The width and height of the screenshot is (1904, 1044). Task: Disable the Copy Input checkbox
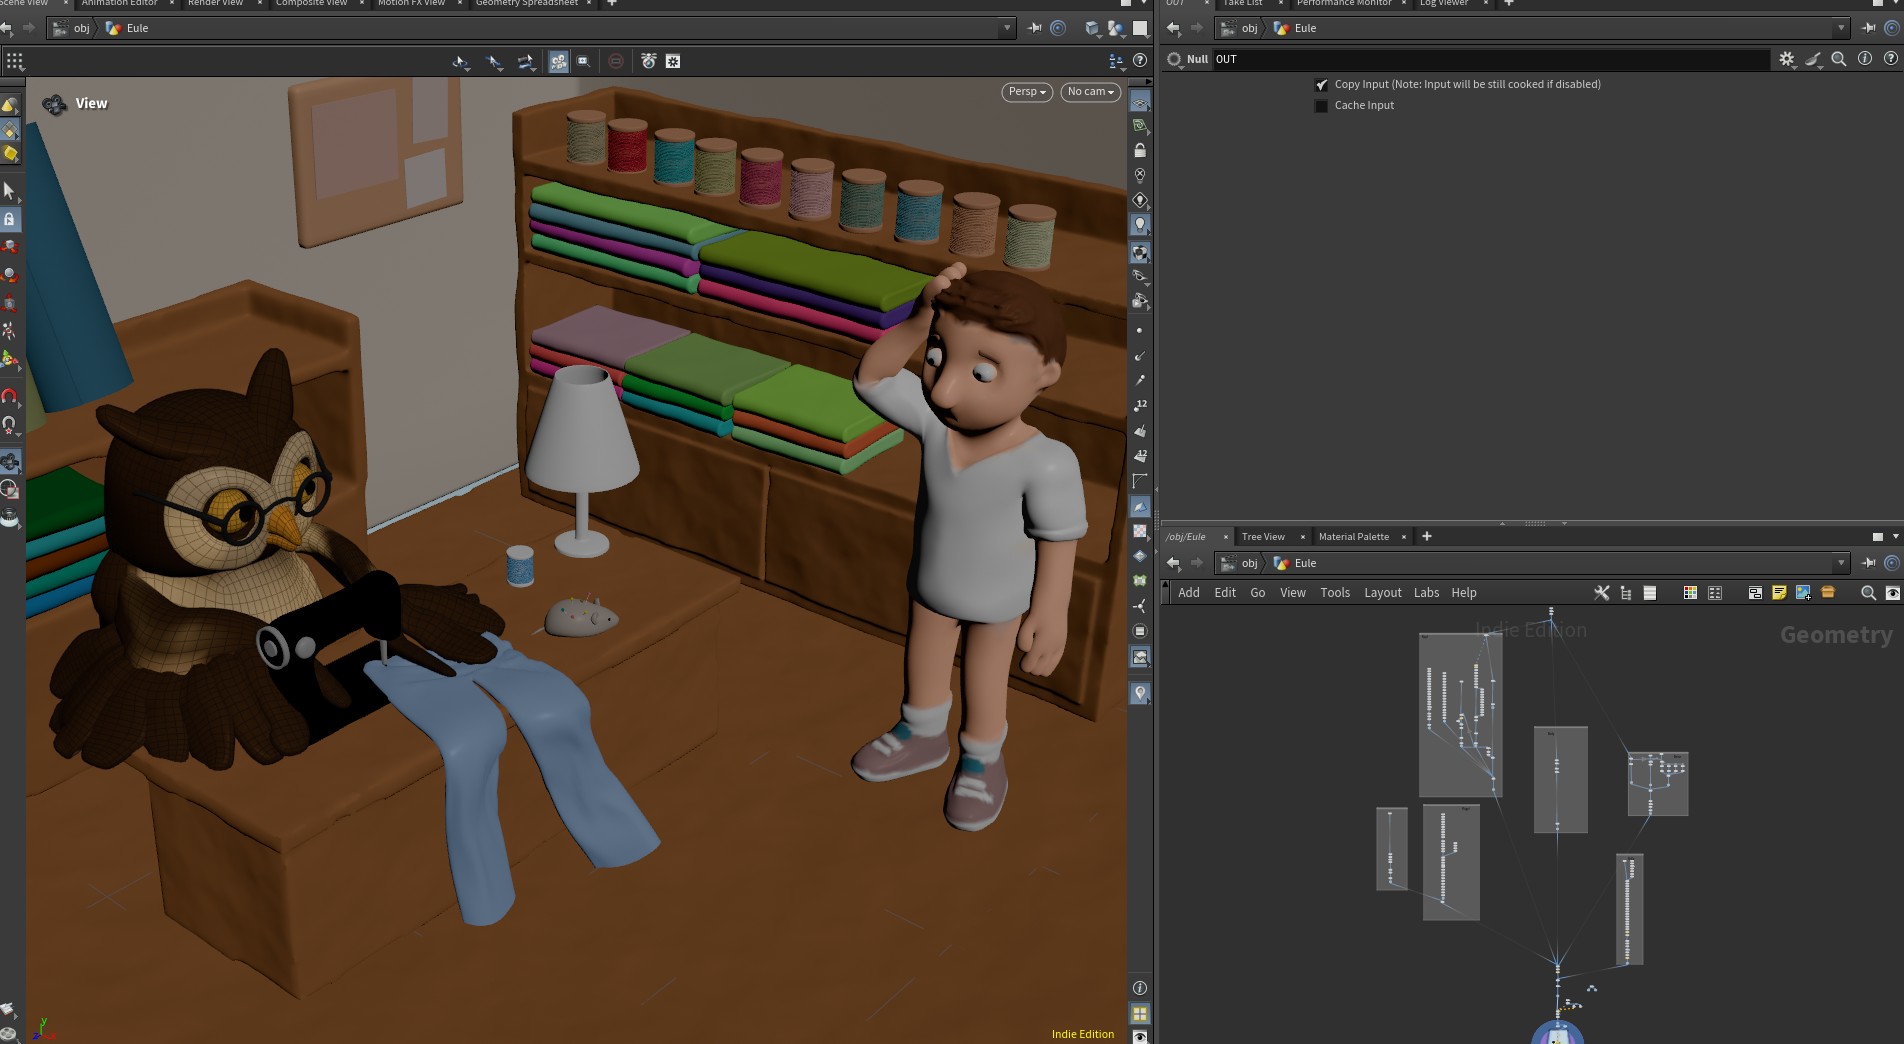pyautogui.click(x=1321, y=85)
